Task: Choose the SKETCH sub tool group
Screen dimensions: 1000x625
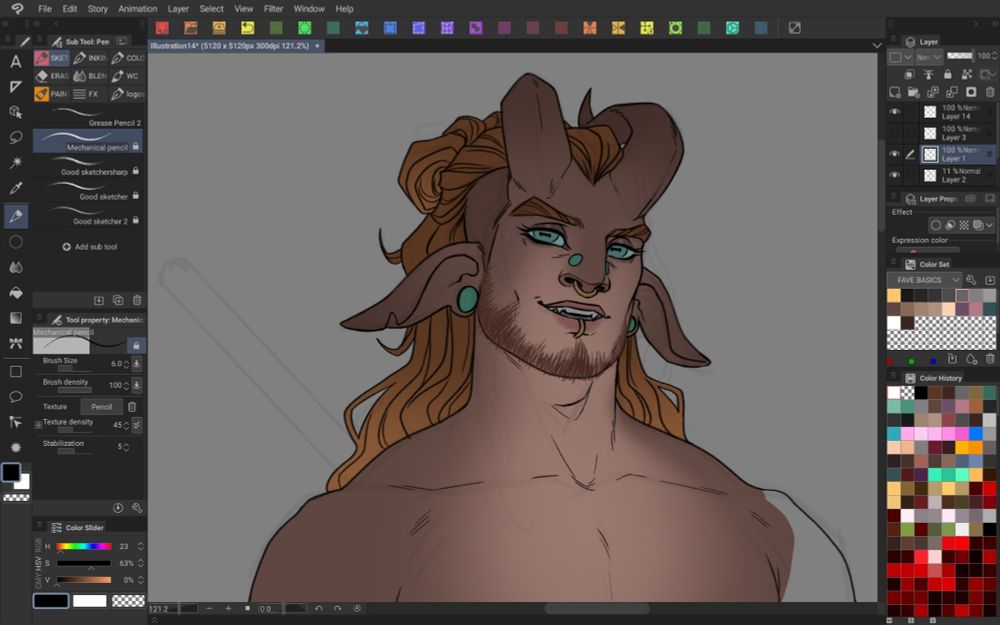Action: (x=51, y=58)
